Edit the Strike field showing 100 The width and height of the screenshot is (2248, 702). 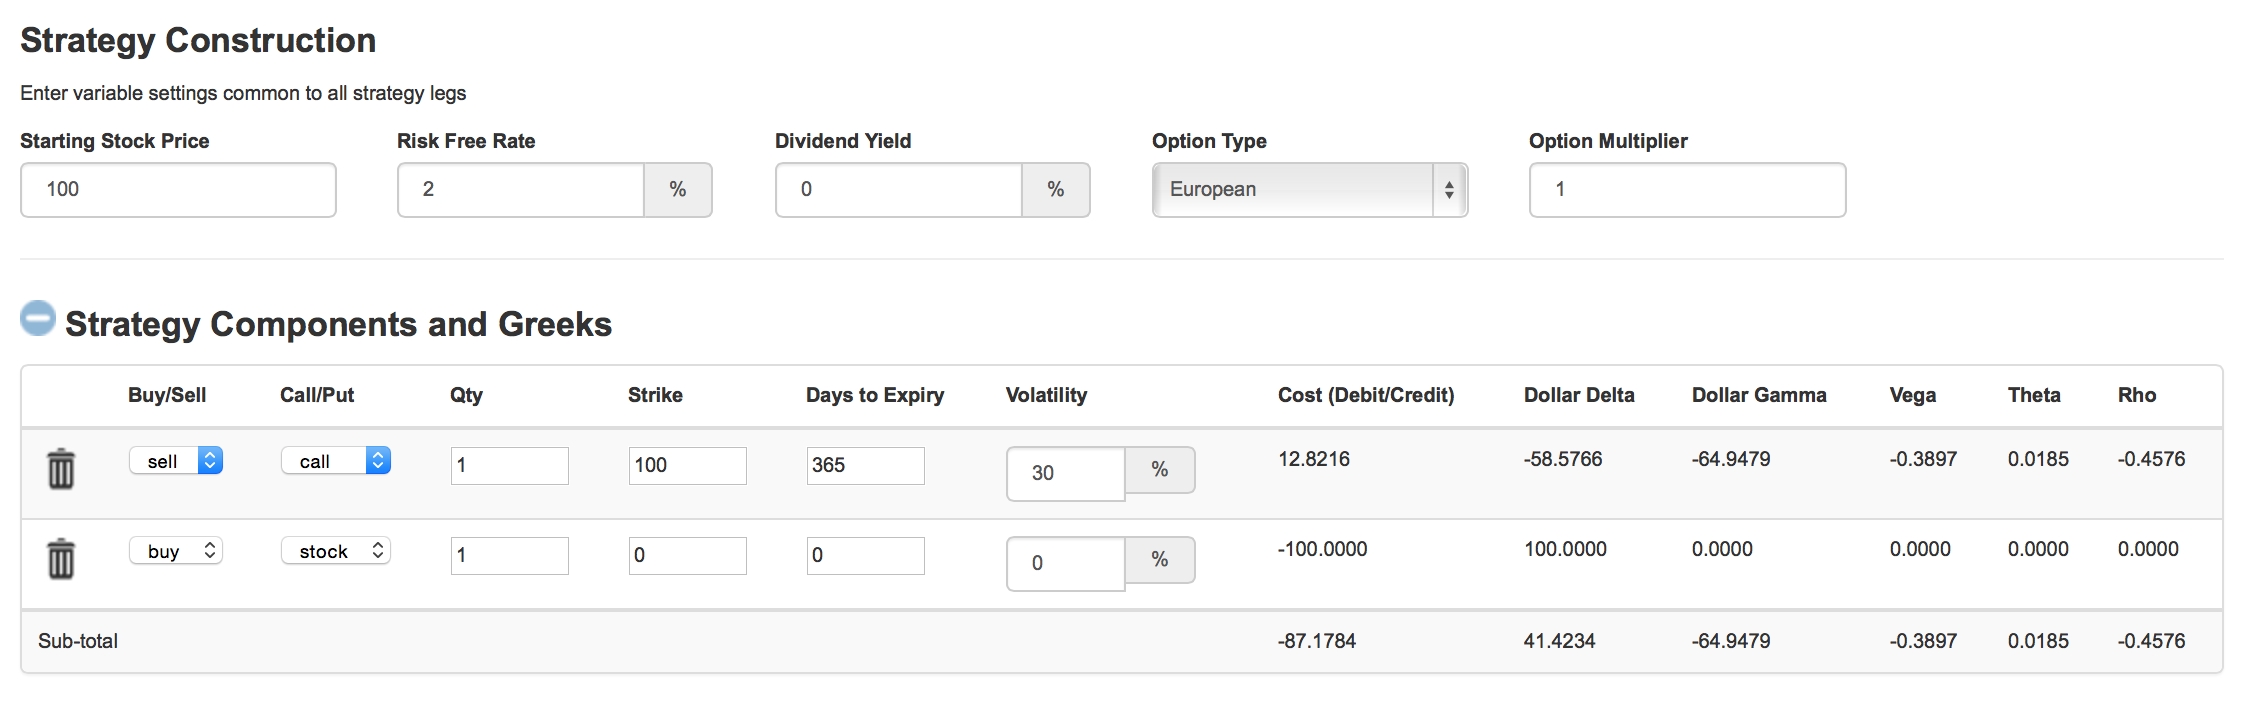687,466
